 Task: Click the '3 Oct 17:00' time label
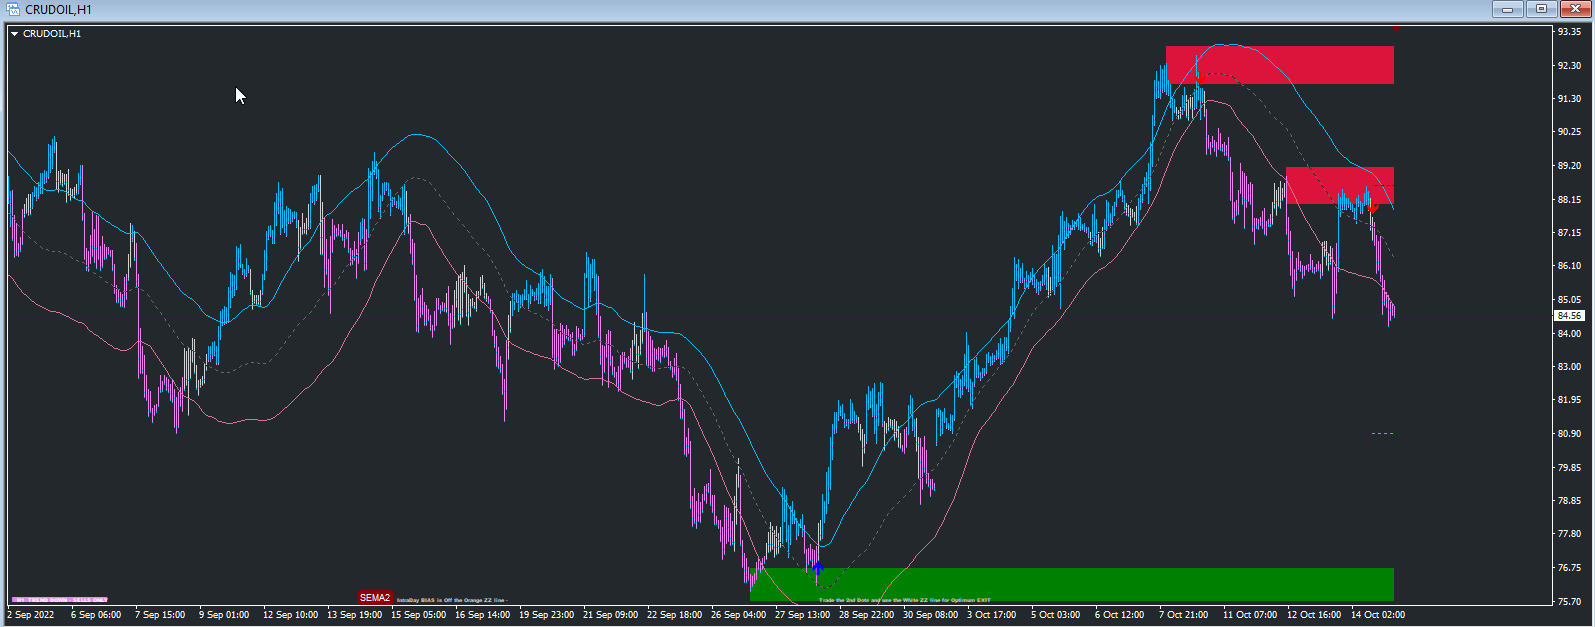click(992, 615)
